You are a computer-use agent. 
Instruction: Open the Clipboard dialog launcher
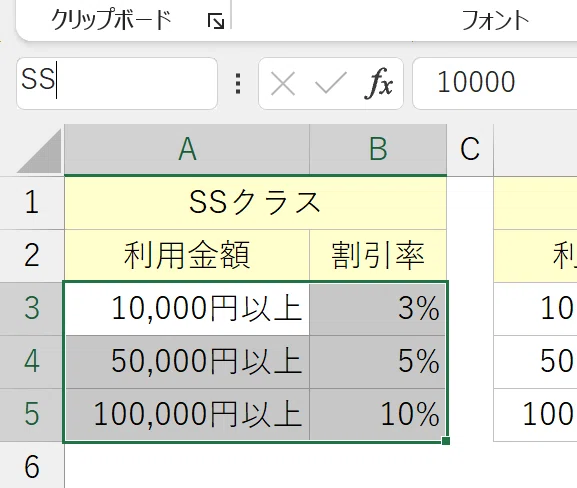tap(216, 21)
